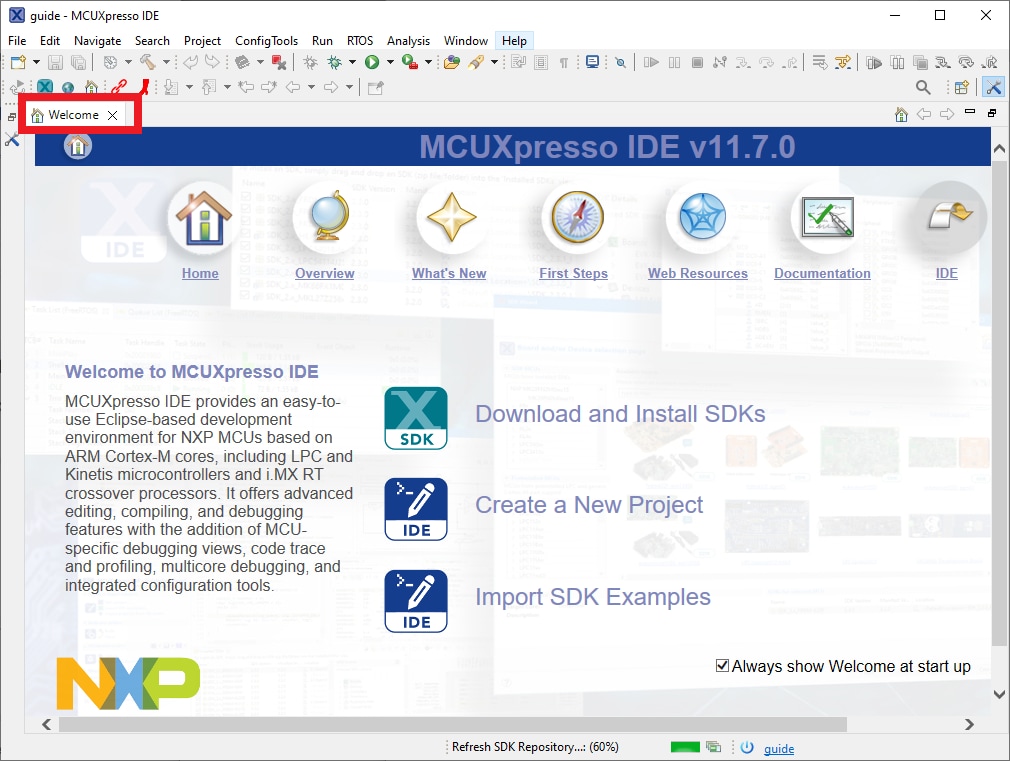The height and width of the screenshot is (761, 1010).
Task: Expand the Build hammer dropdown arrow
Action: coord(167,62)
